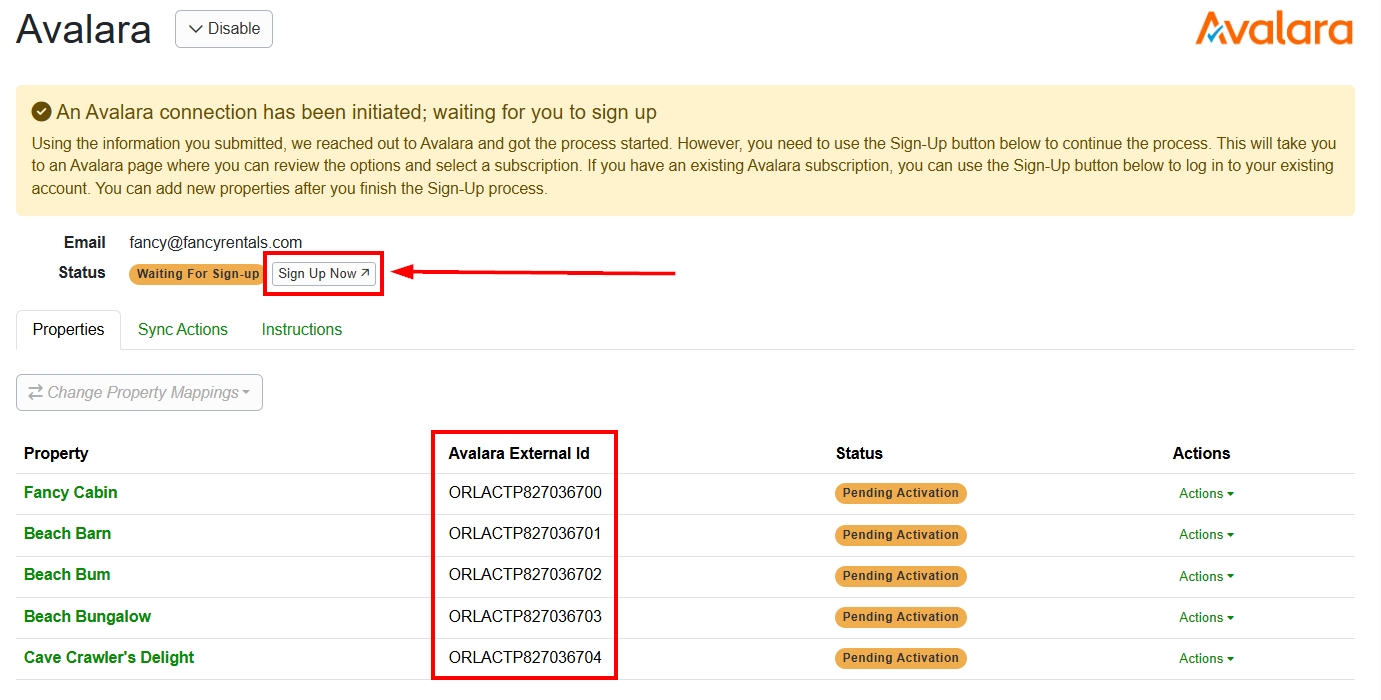
Task: Open the Disable dropdown button
Action: pyautogui.click(x=224, y=29)
